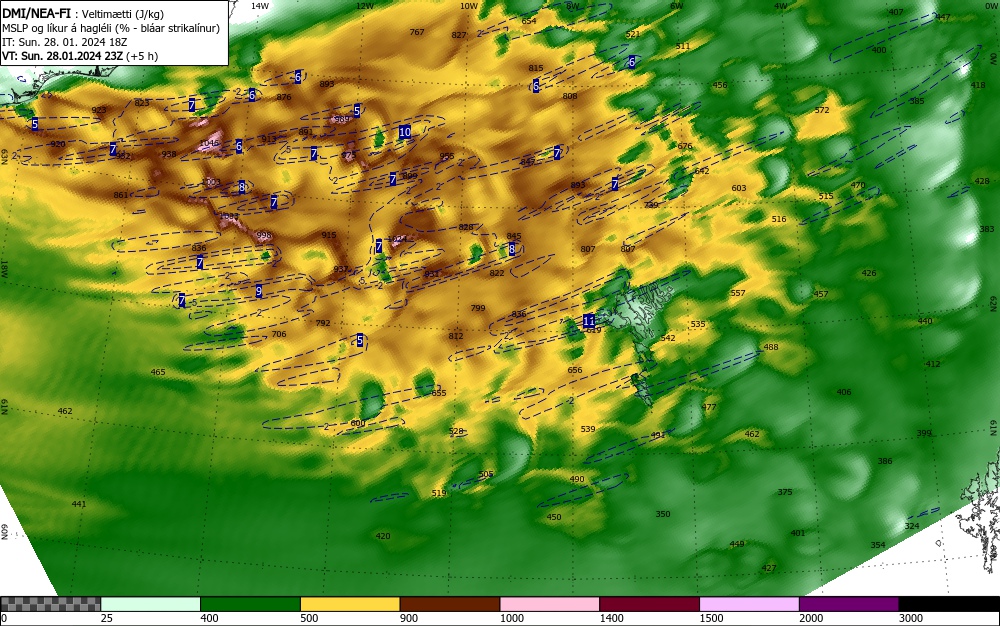
Task: Click the 900 legend threshold label
Action: click(408, 618)
